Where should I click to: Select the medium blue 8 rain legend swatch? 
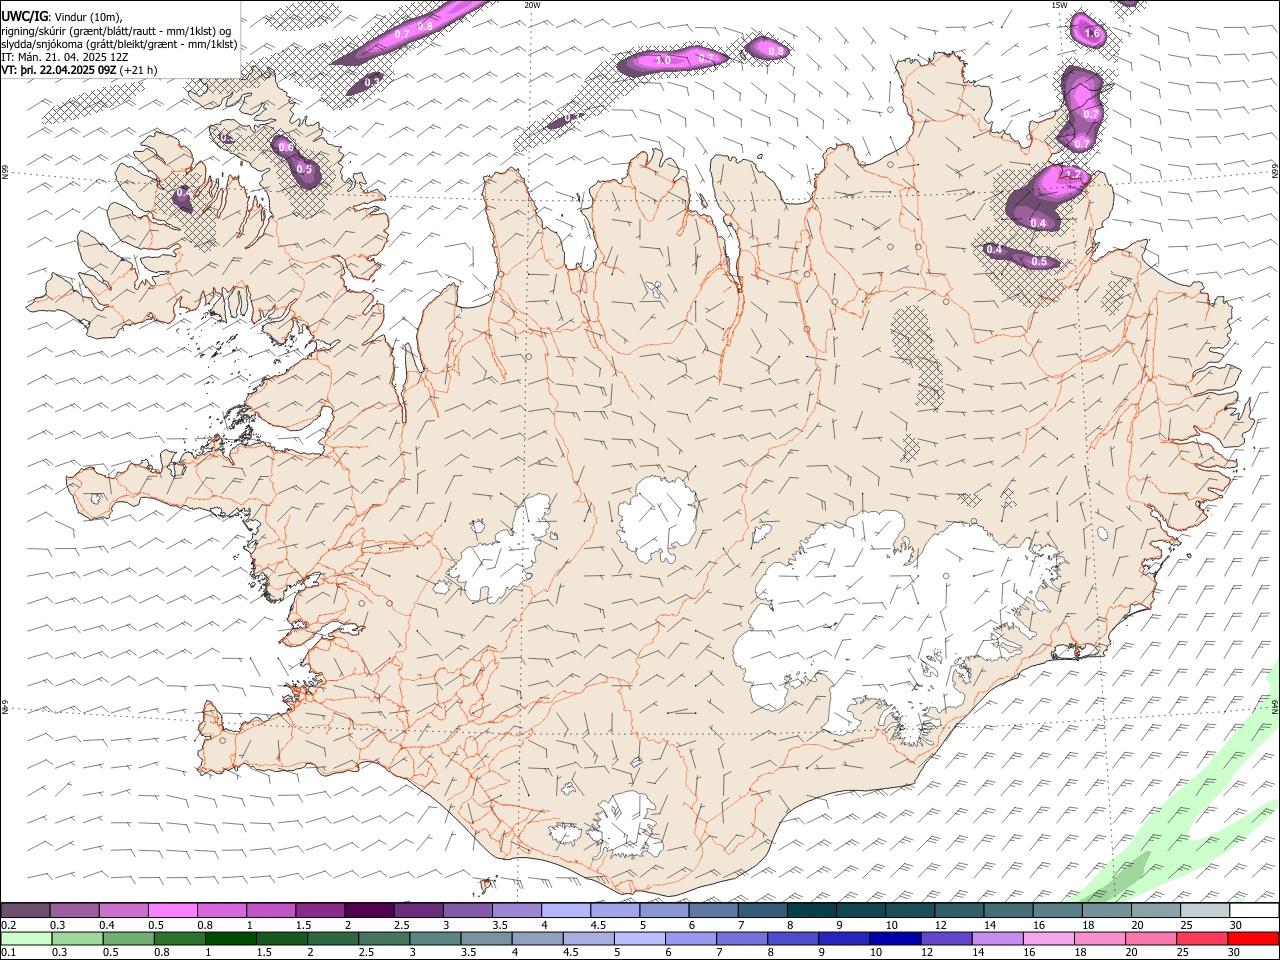(793, 938)
